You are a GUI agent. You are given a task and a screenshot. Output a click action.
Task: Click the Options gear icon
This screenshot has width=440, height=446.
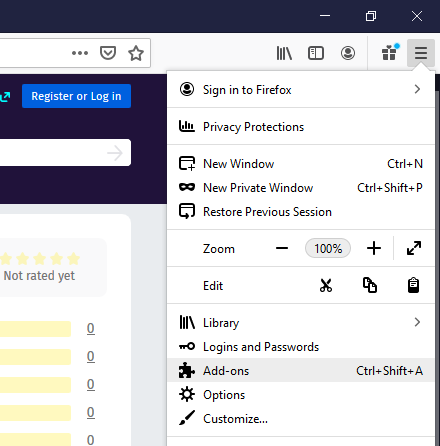187,394
